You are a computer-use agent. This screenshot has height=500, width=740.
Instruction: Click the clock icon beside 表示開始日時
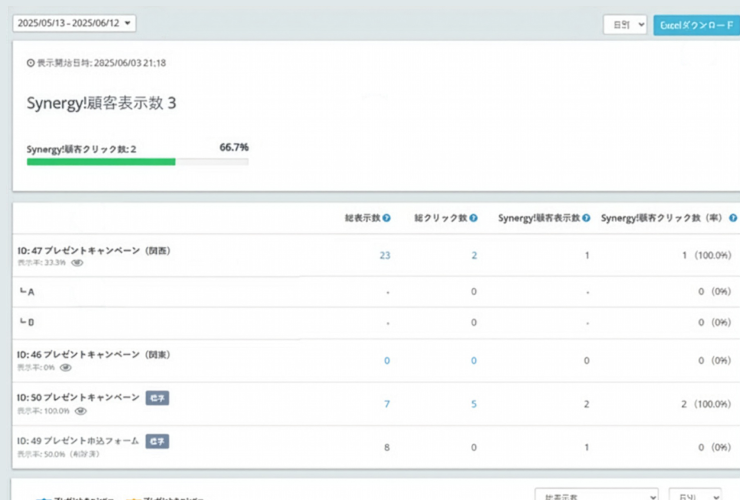(x=30, y=63)
